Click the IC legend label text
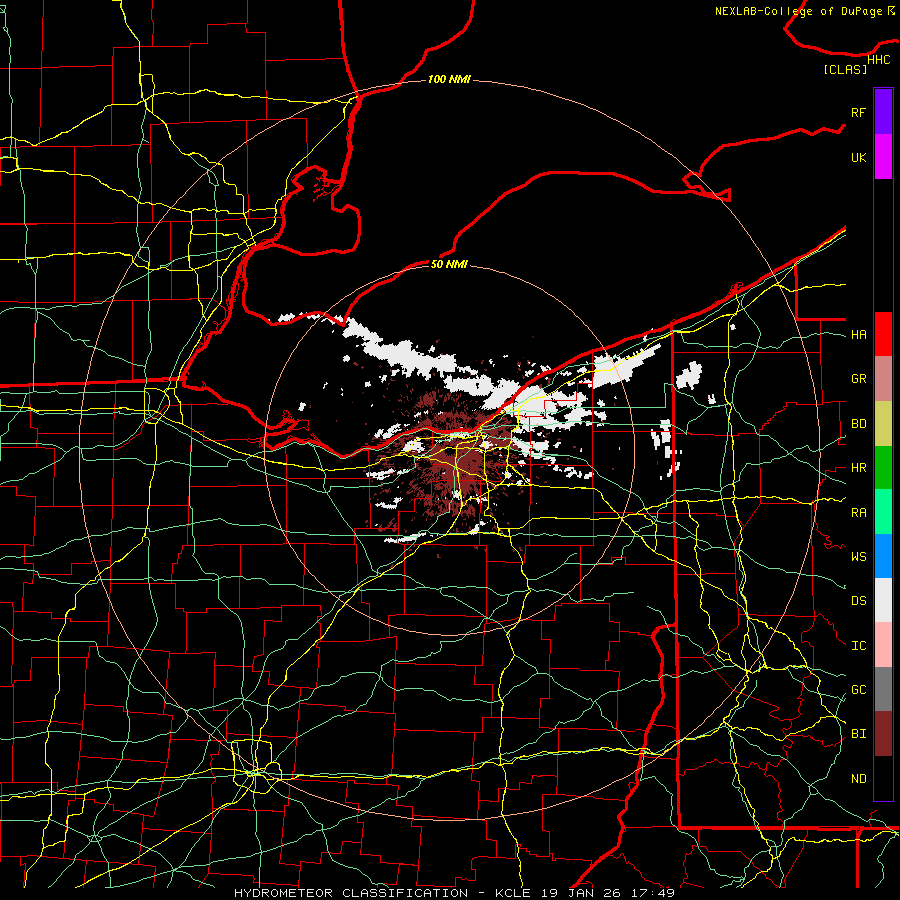This screenshot has height=900, width=900. tap(858, 646)
